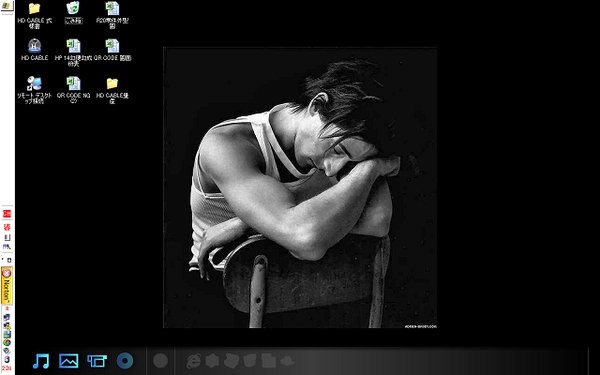
Task: Open the QR CODE NG spreadsheet
Action: pyautogui.click(x=73, y=90)
